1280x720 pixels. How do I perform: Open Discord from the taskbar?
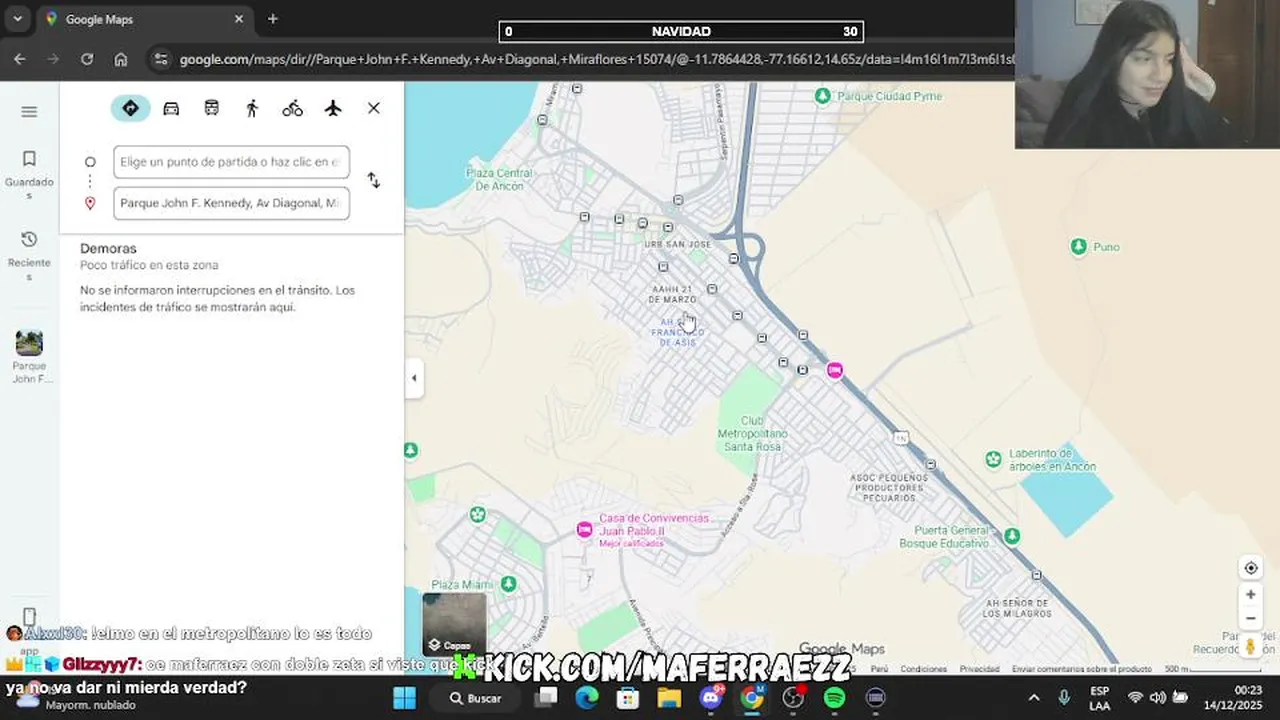711,698
